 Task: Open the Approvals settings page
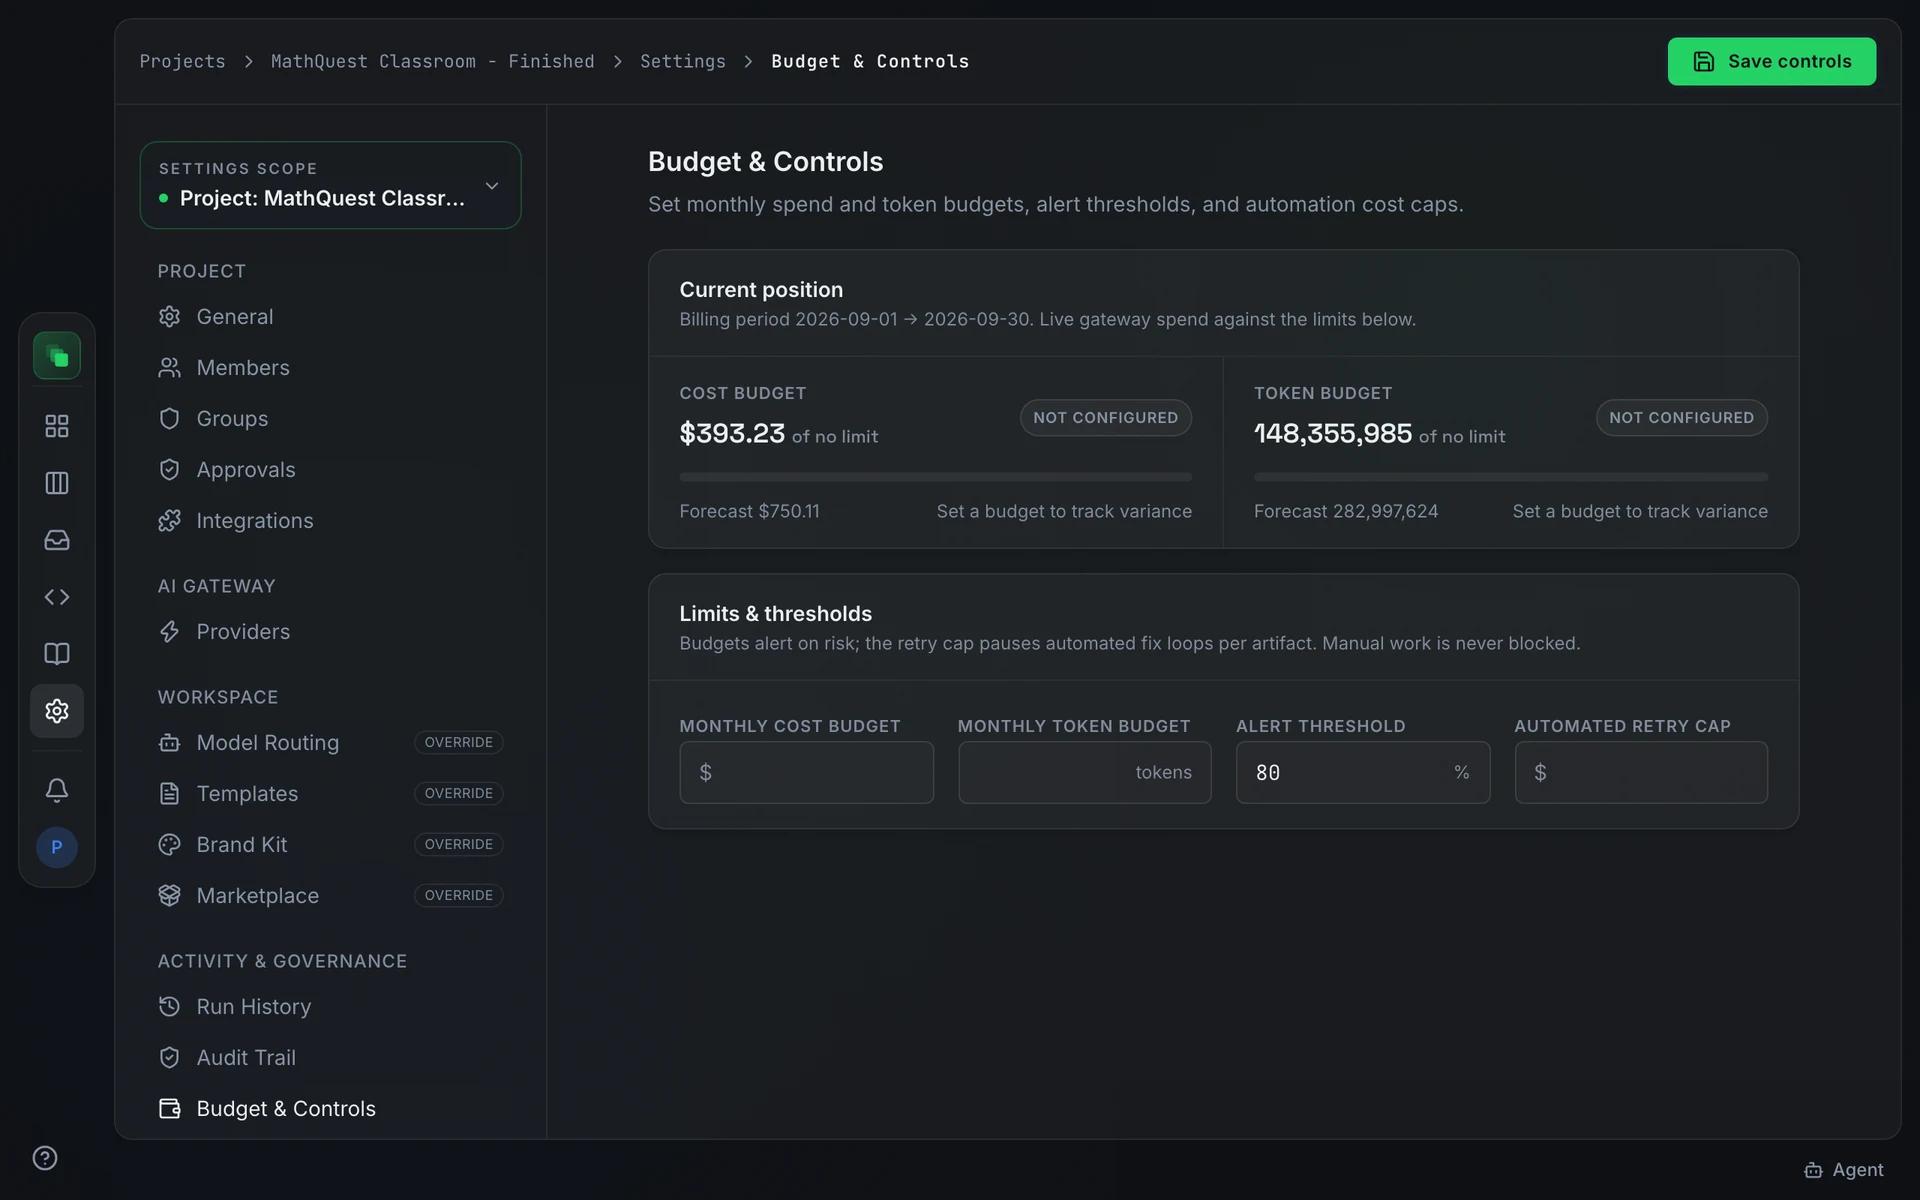coord(330,470)
